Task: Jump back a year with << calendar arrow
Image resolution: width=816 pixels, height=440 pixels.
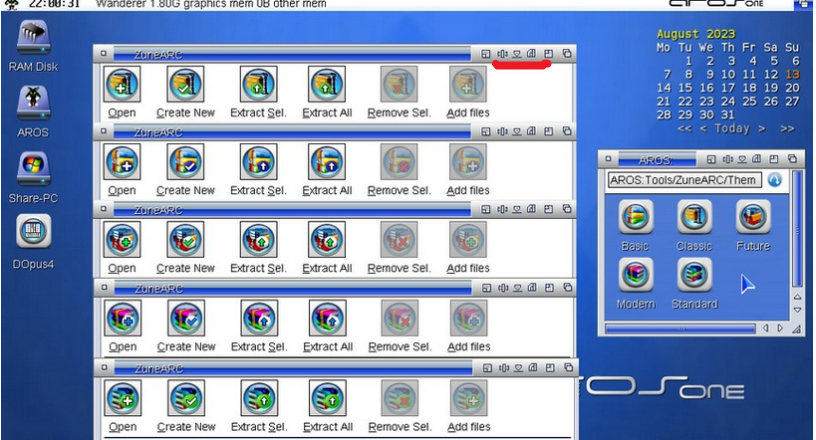Action: tap(685, 128)
